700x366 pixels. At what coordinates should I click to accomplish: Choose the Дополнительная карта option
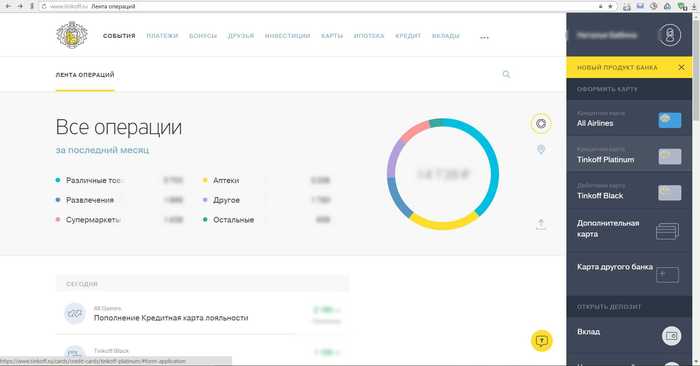click(629, 230)
